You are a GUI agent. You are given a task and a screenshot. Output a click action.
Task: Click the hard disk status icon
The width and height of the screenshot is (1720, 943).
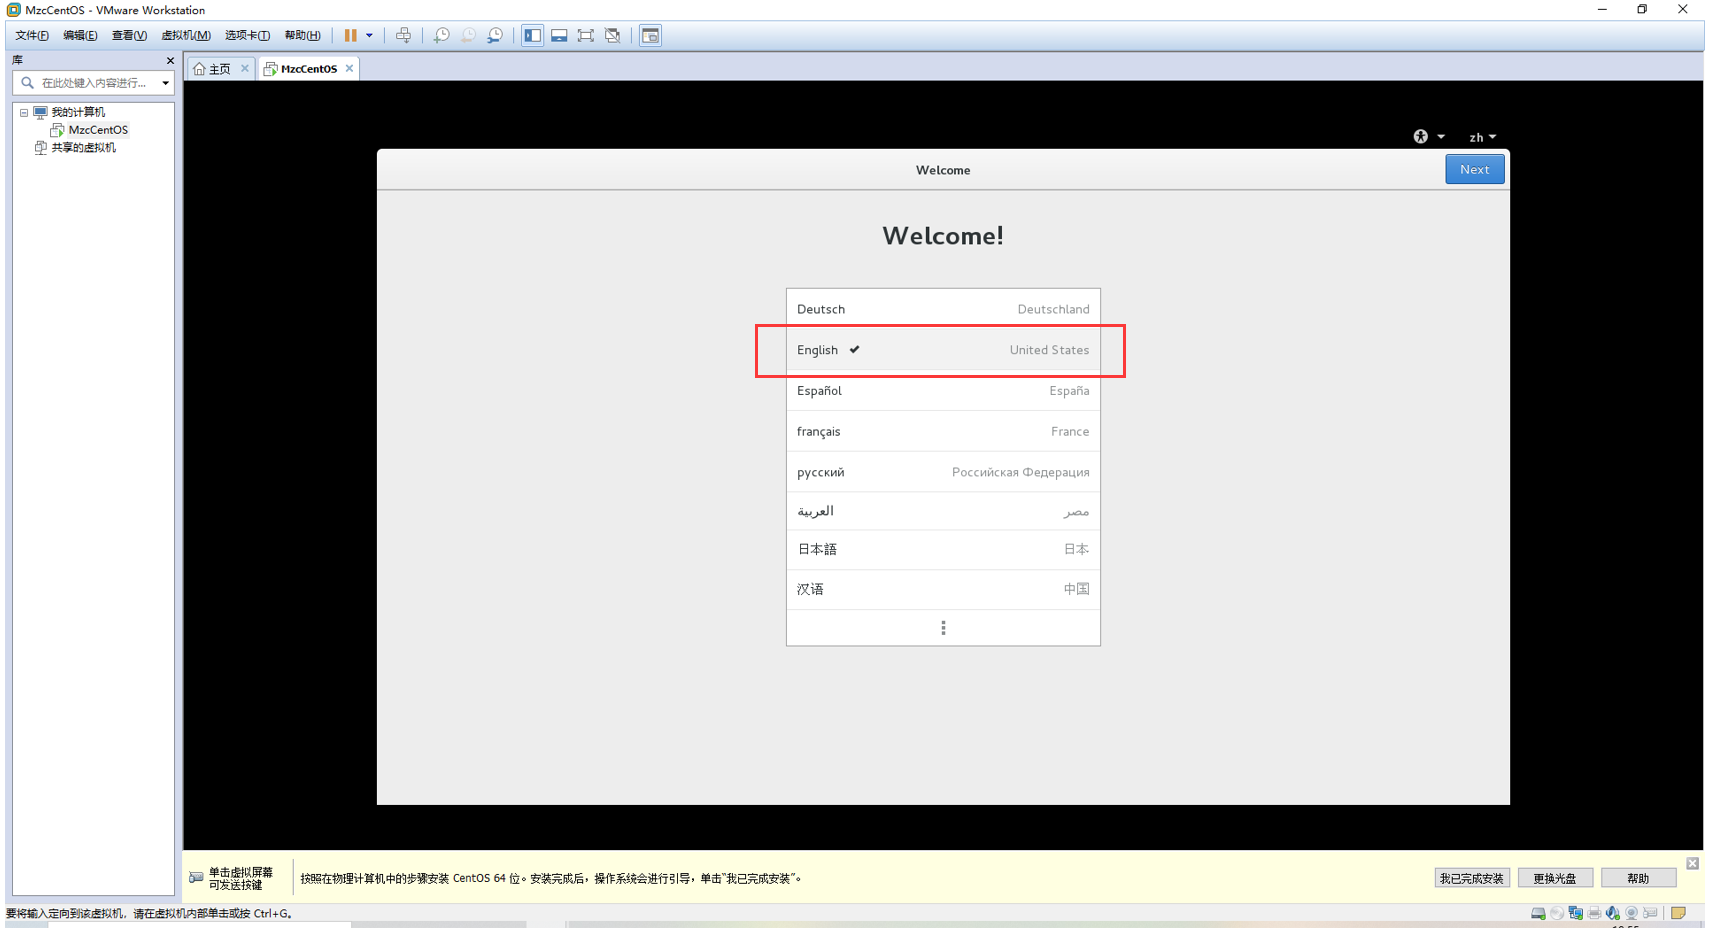tap(1539, 915)
